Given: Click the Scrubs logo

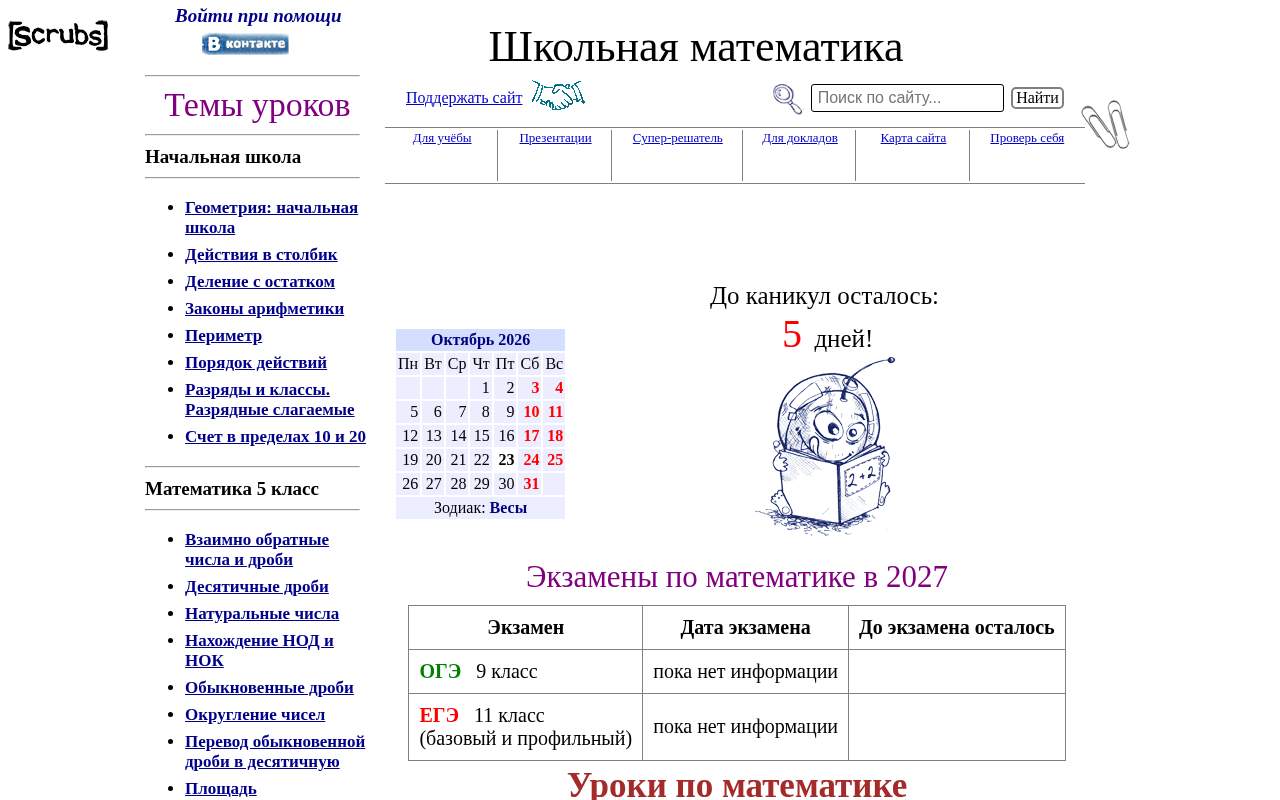Looking at the screenshot, I should [58, 36].
